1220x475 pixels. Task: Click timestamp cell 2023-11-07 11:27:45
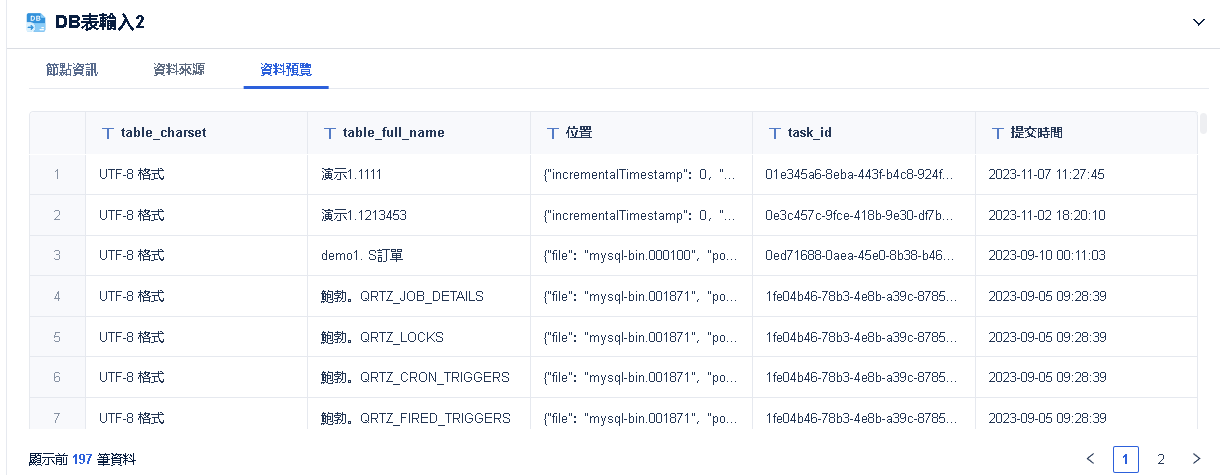(x=1046, y=174)
